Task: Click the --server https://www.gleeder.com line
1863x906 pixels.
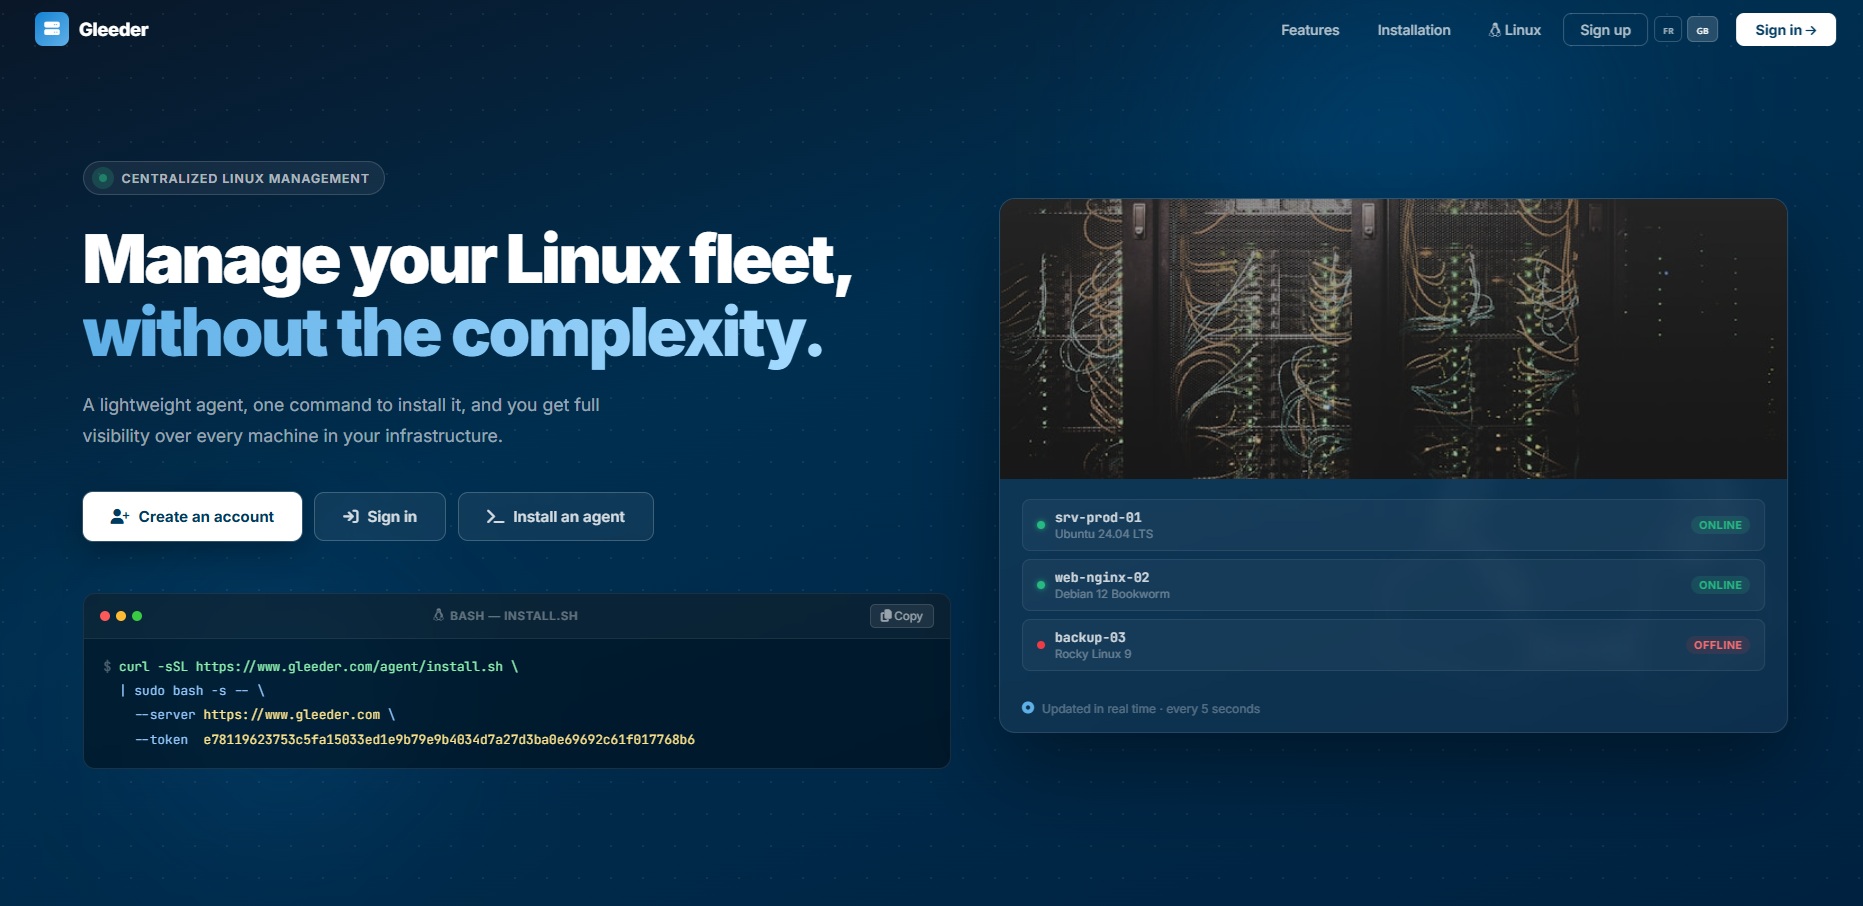Action: pyautogui.click(x=265, y=715)
